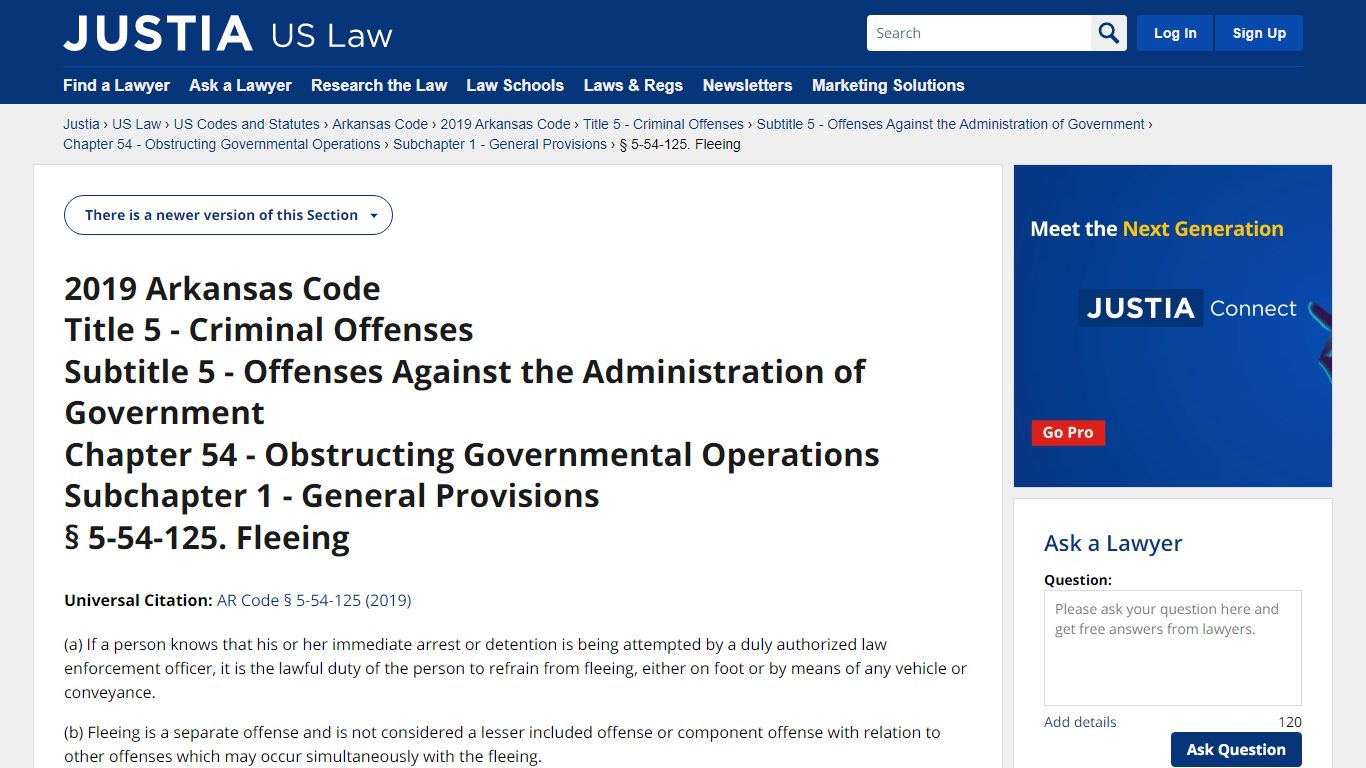Image resolution: width=1366 pixels, height=768 pixels.
Task: Open Title 5 - Criminal Offenses breadcrumb
Action: pos(663,124)
